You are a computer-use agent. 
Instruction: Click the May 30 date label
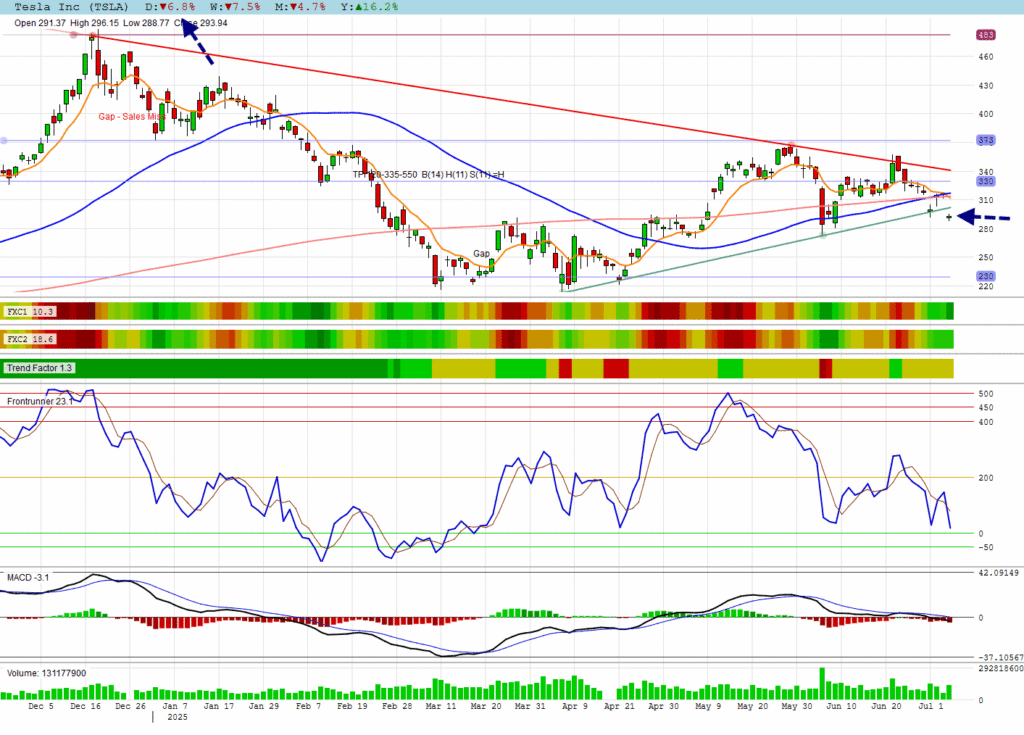[797, 706]
